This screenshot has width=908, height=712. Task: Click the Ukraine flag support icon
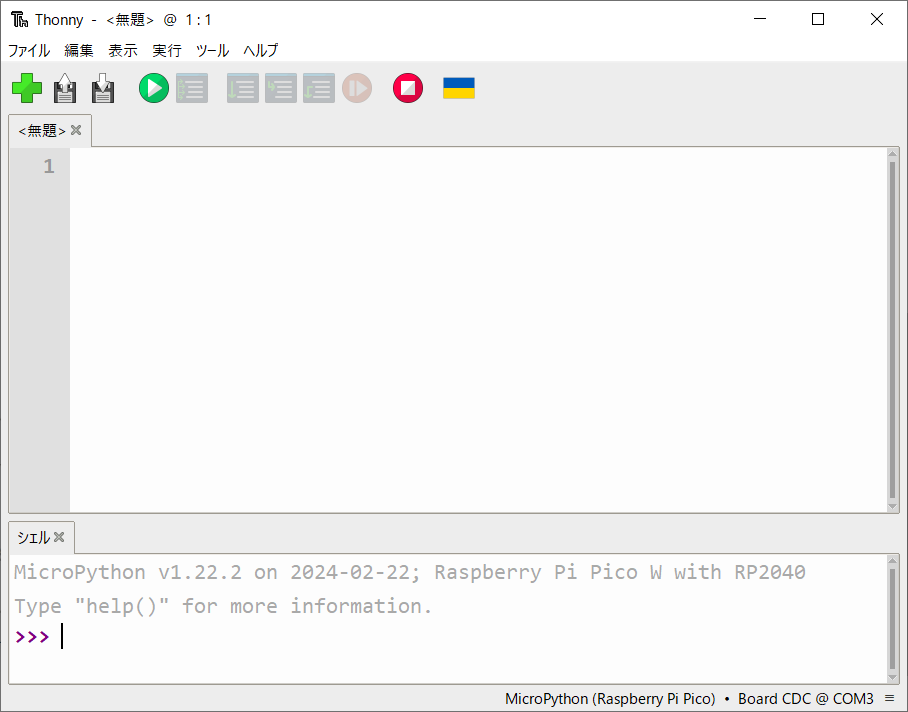[459, 89]
